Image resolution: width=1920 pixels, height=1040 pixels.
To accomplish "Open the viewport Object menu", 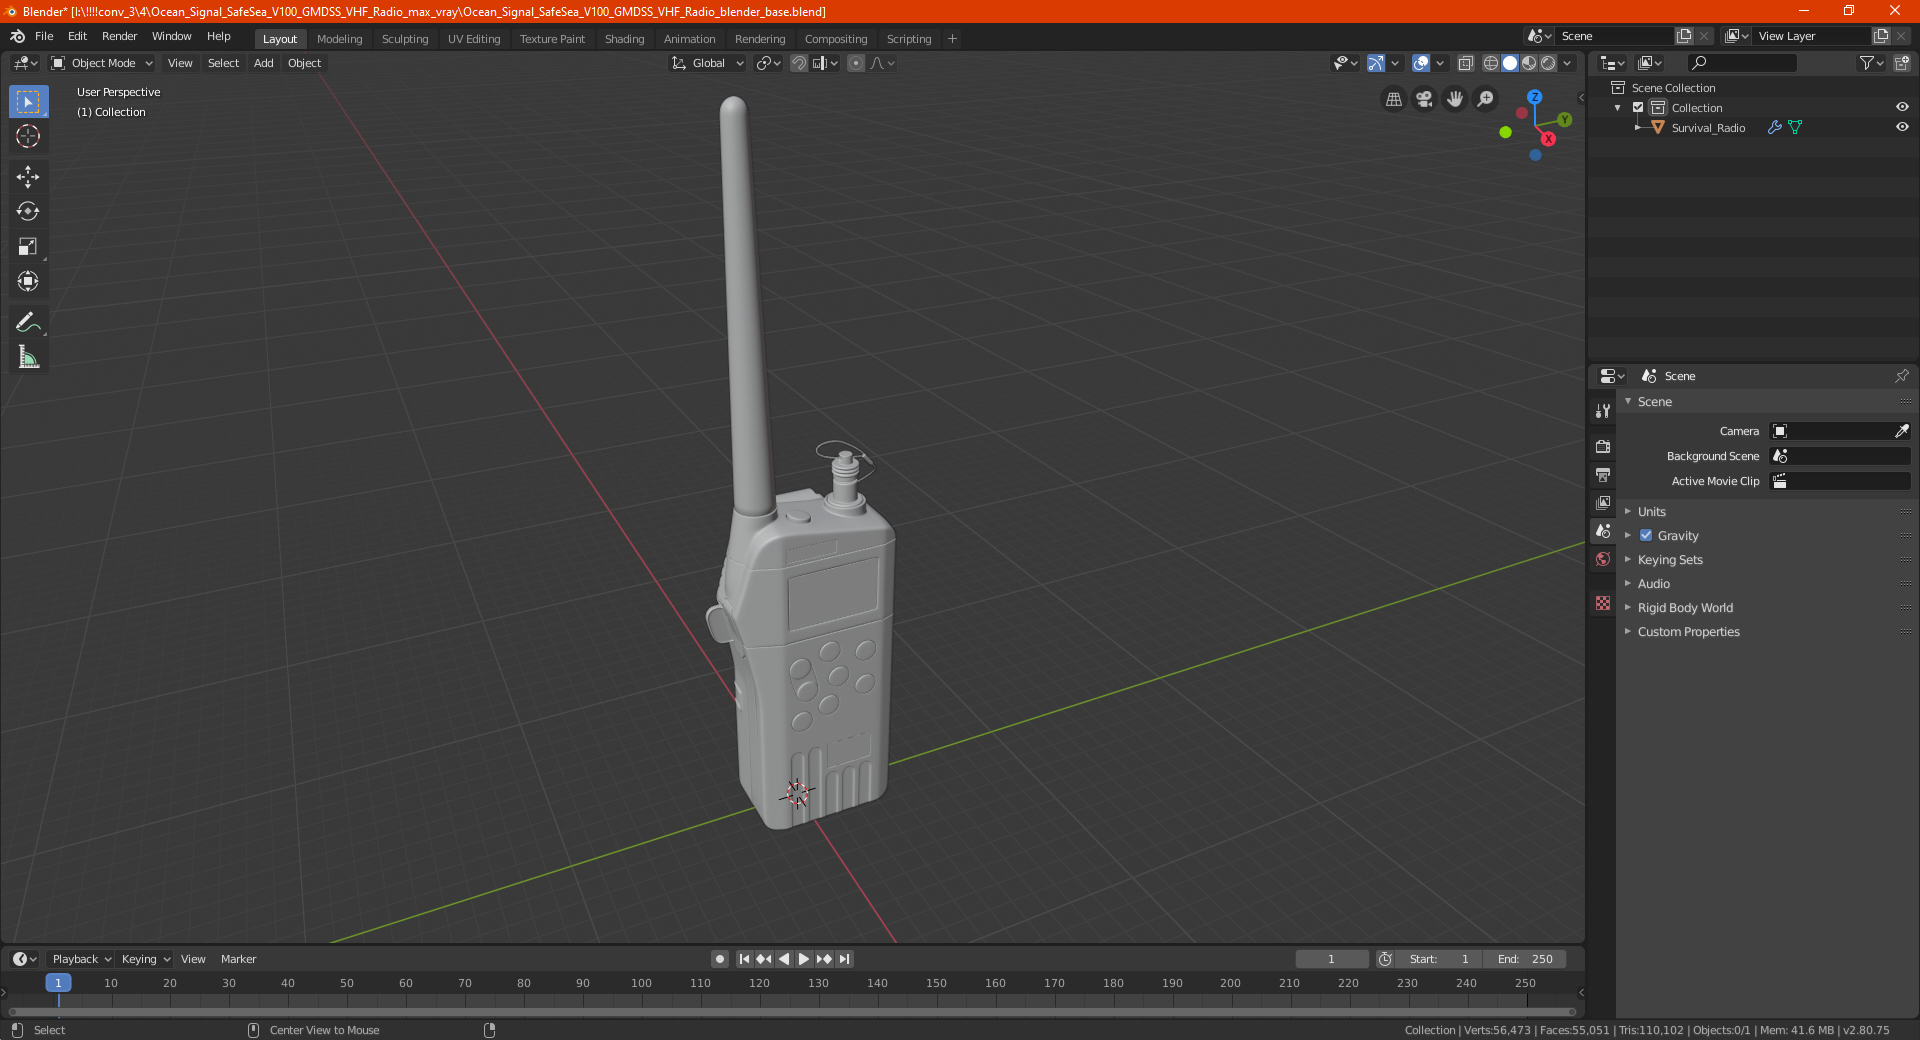I will pos(304,63).
